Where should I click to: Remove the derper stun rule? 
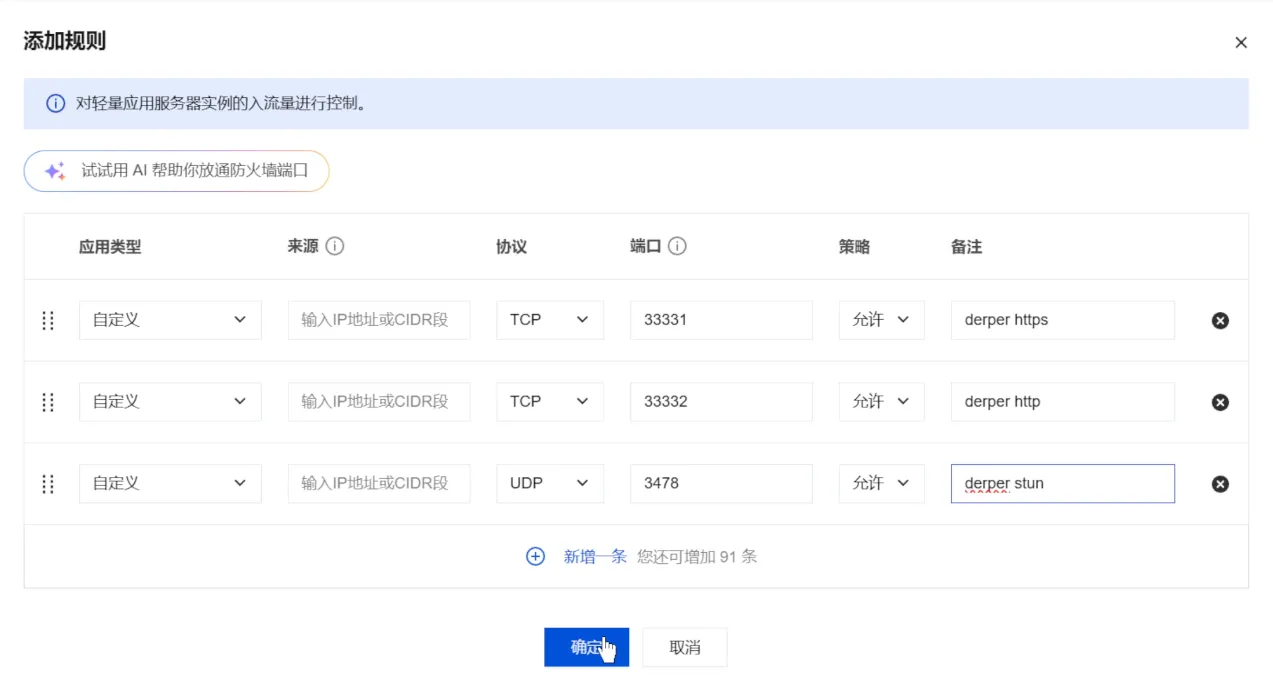(1220, 484)
